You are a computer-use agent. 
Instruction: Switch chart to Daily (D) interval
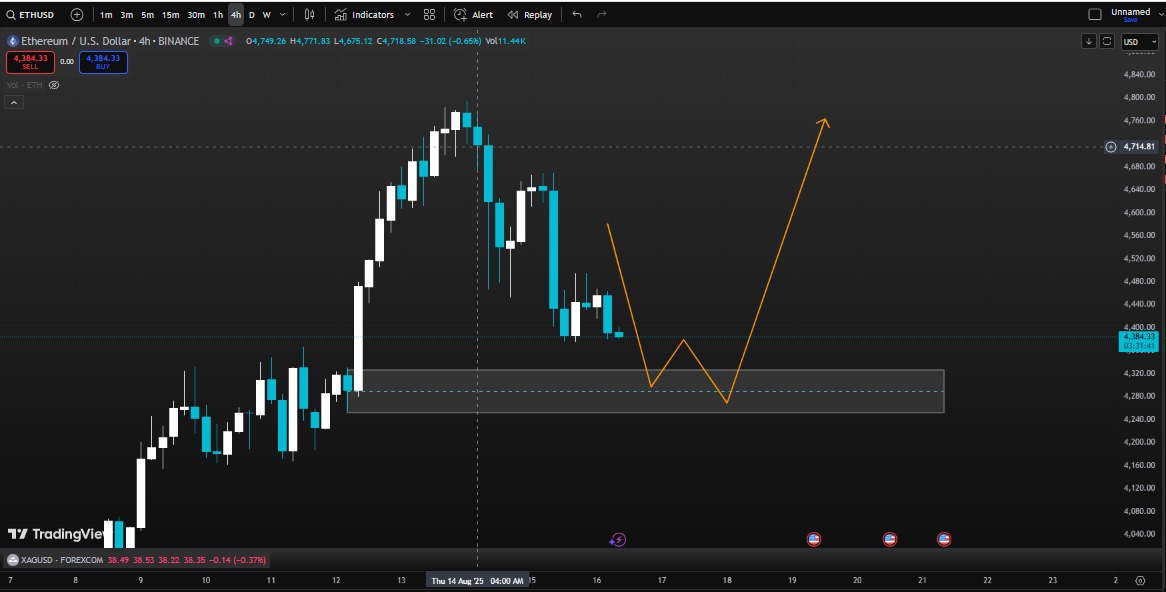pos(251,15)
